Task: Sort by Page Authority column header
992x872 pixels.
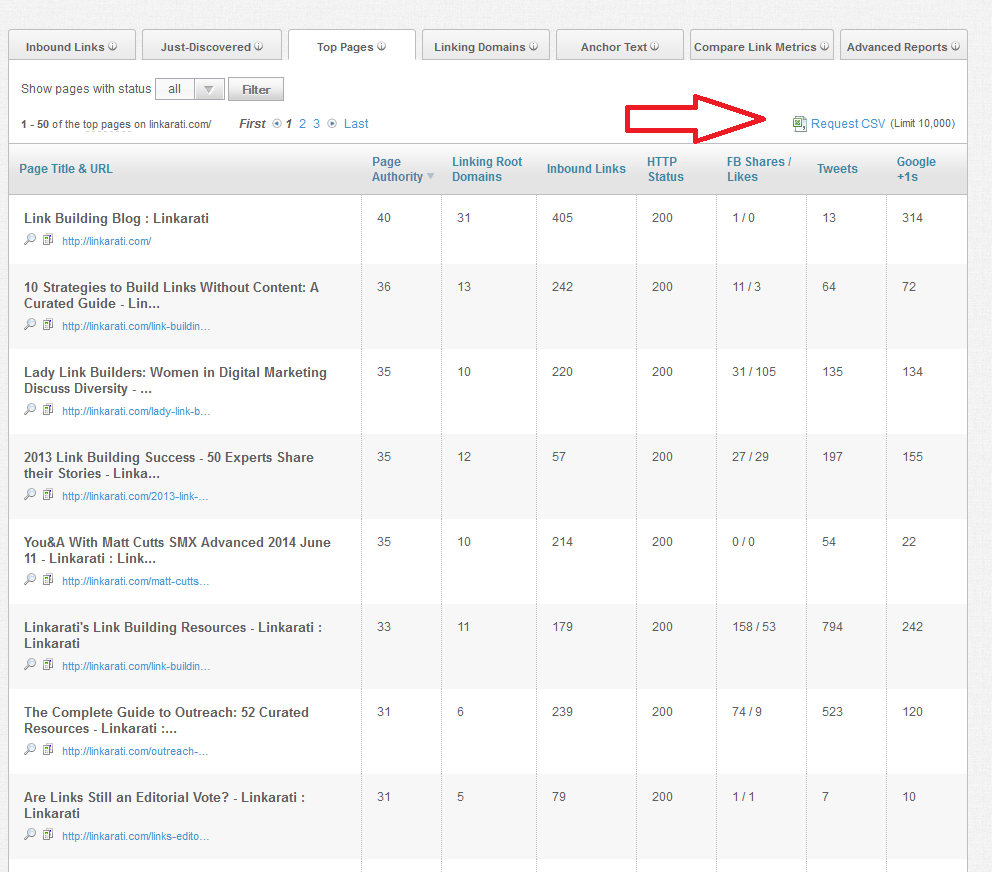Action: pos(397,169)
